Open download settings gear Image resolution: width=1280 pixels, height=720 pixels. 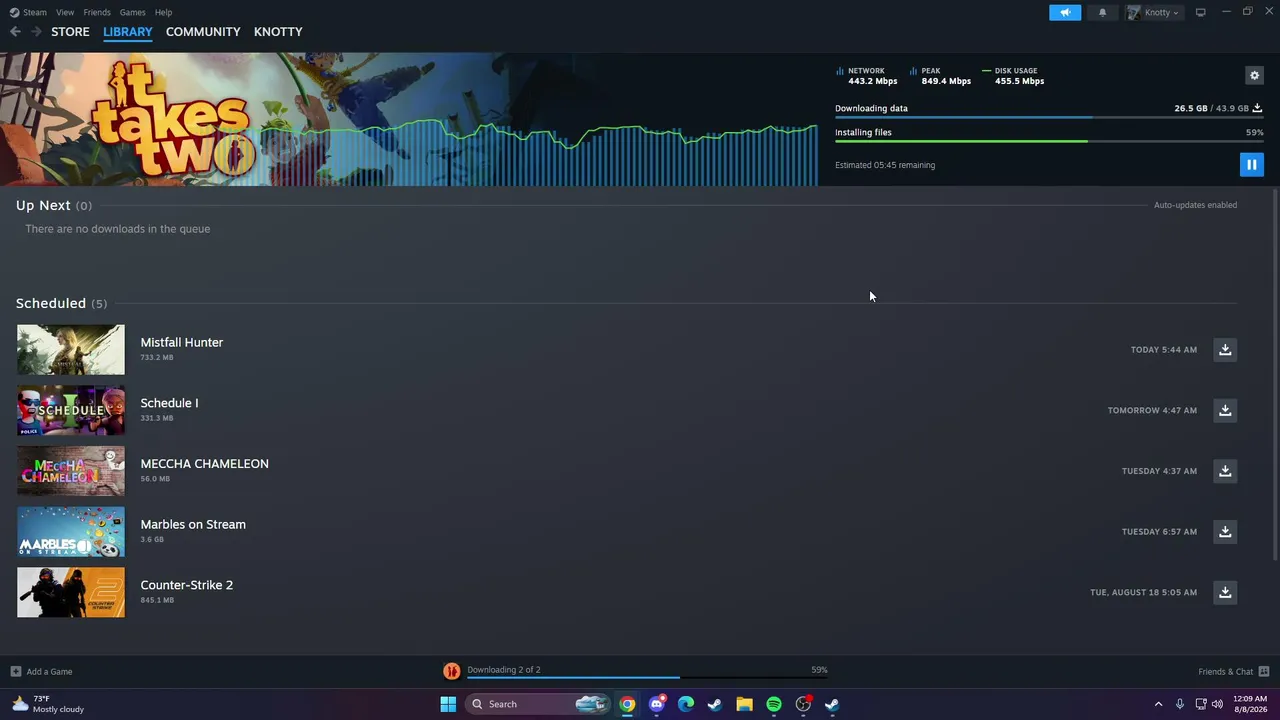(1254, 75)
